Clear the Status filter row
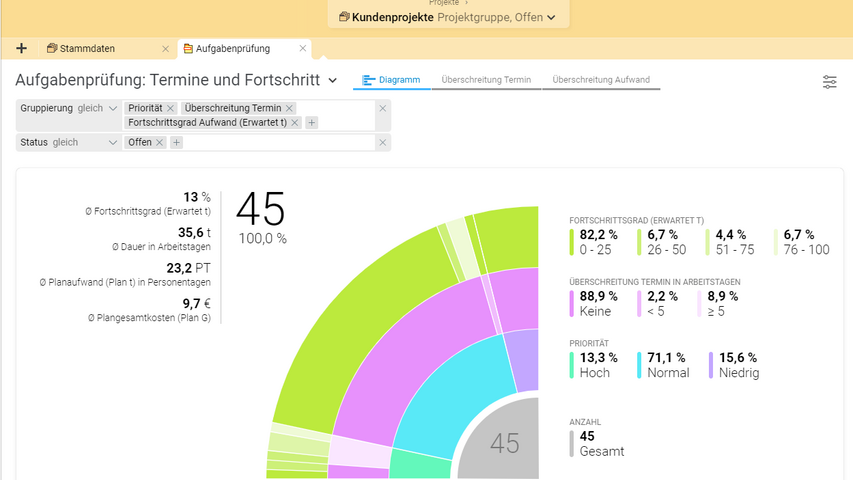 coord(382,143)
